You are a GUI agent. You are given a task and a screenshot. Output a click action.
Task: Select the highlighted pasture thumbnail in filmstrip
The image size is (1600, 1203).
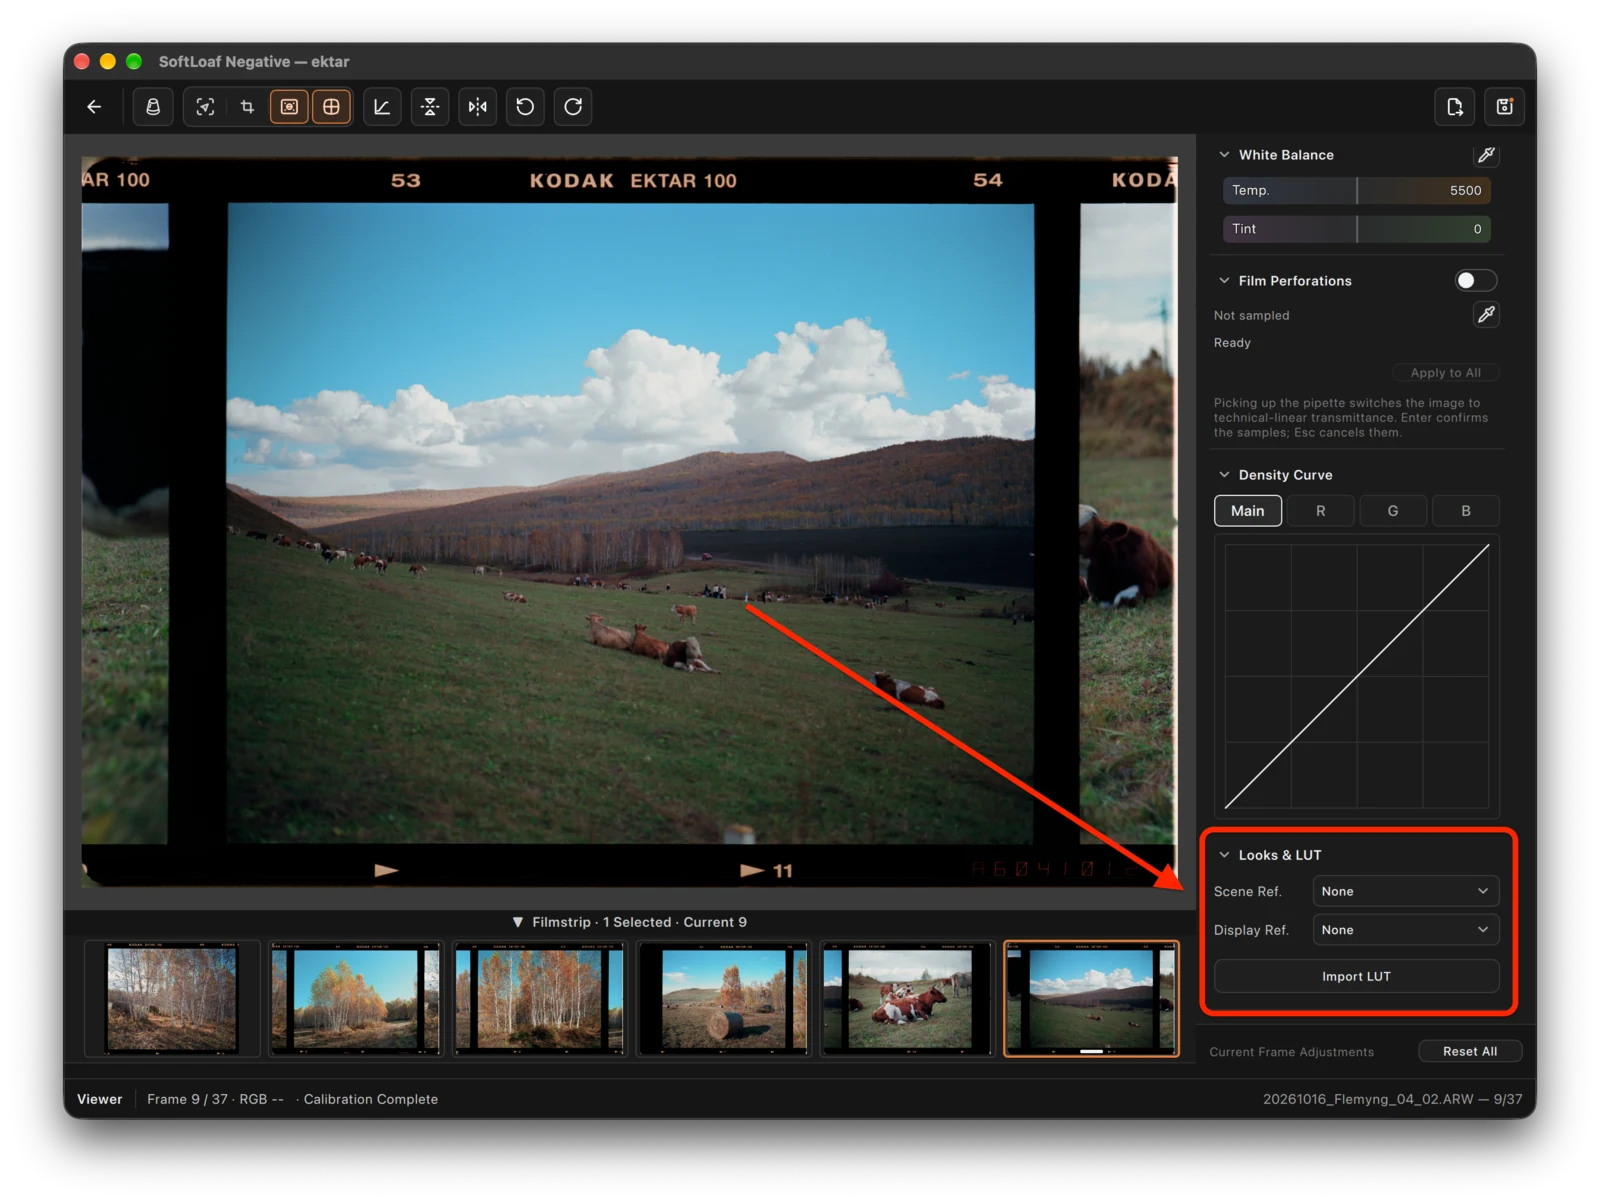tap(1092, 999)
